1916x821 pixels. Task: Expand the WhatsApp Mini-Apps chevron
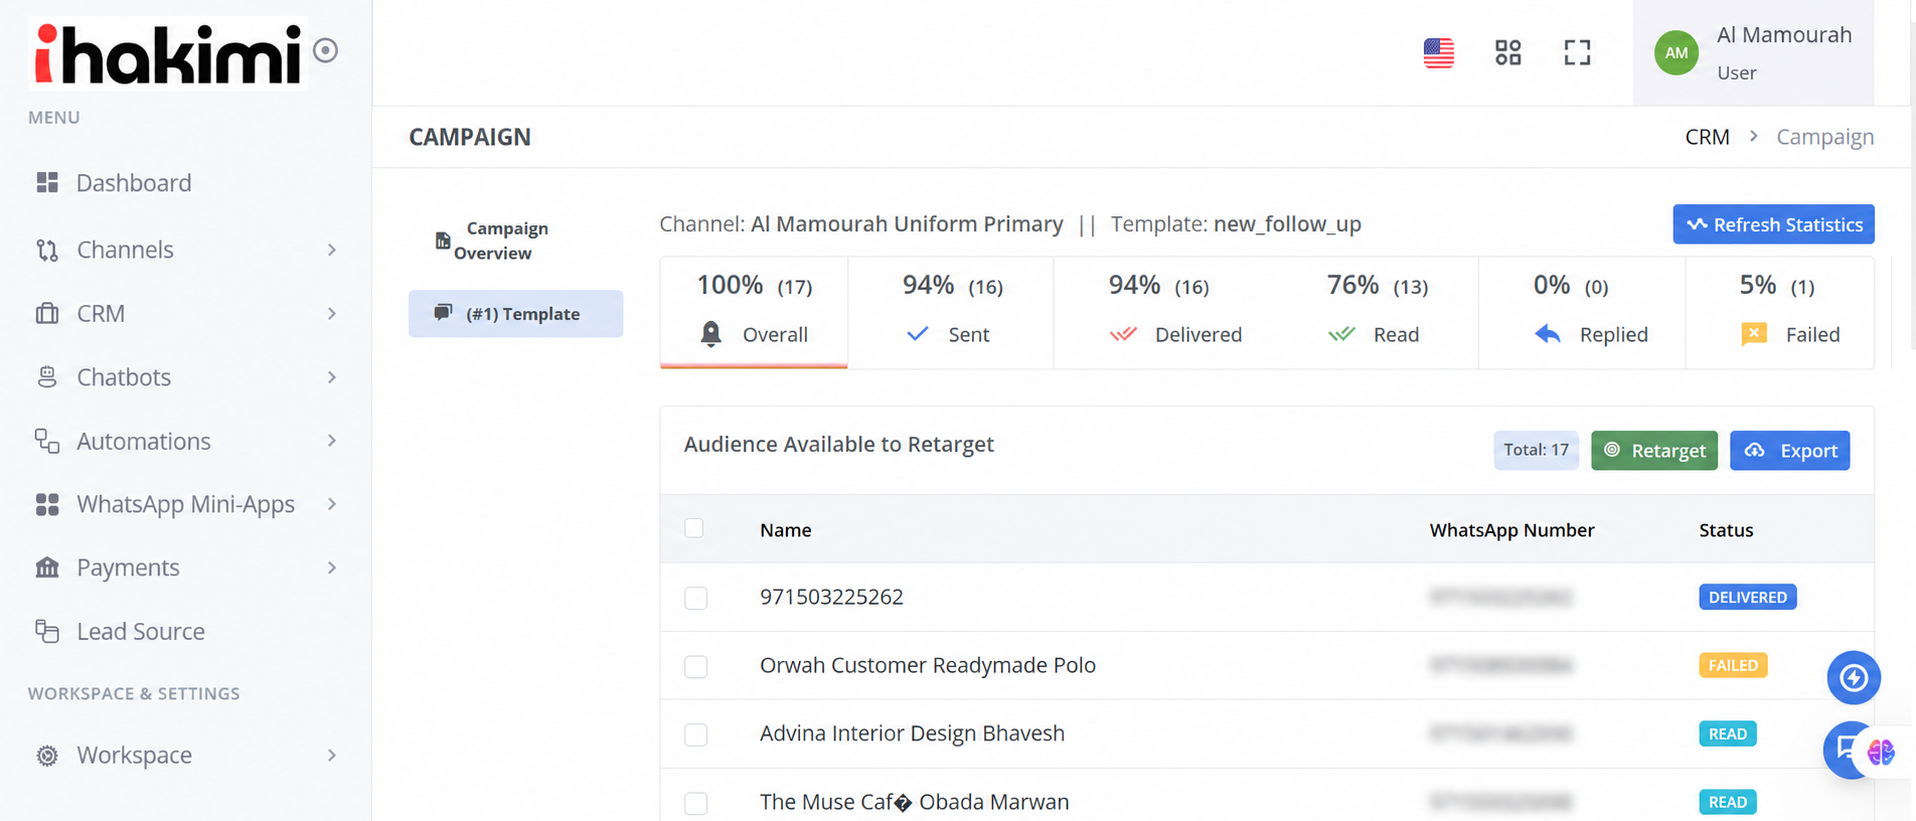(332, 504)
